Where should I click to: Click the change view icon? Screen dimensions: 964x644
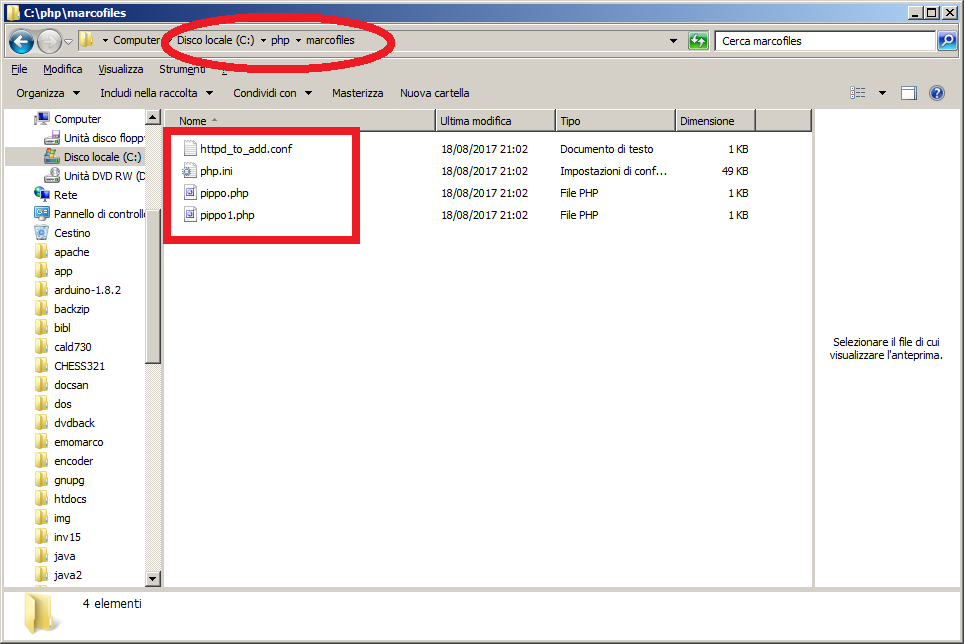click(x=858, y=93)
